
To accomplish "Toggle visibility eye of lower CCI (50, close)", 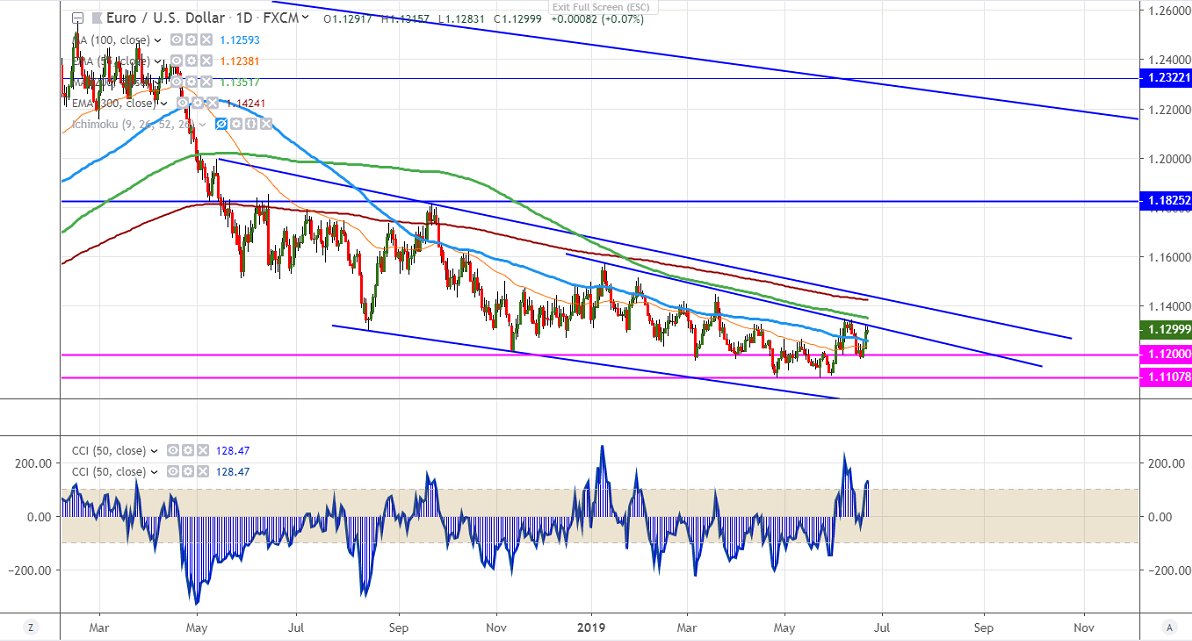I will point(173,472).
